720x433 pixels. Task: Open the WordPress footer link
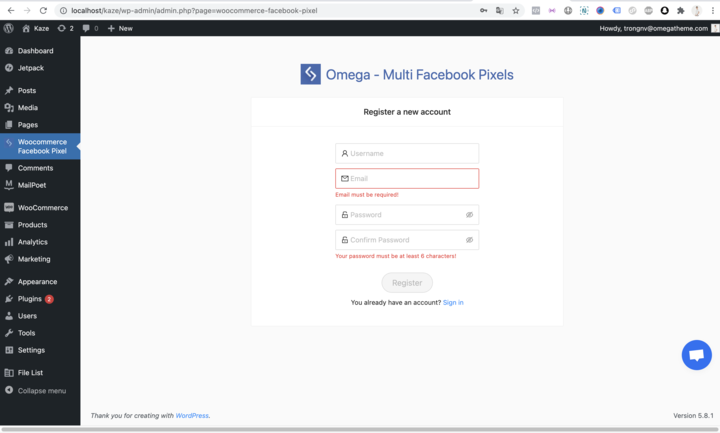[192, 416]
